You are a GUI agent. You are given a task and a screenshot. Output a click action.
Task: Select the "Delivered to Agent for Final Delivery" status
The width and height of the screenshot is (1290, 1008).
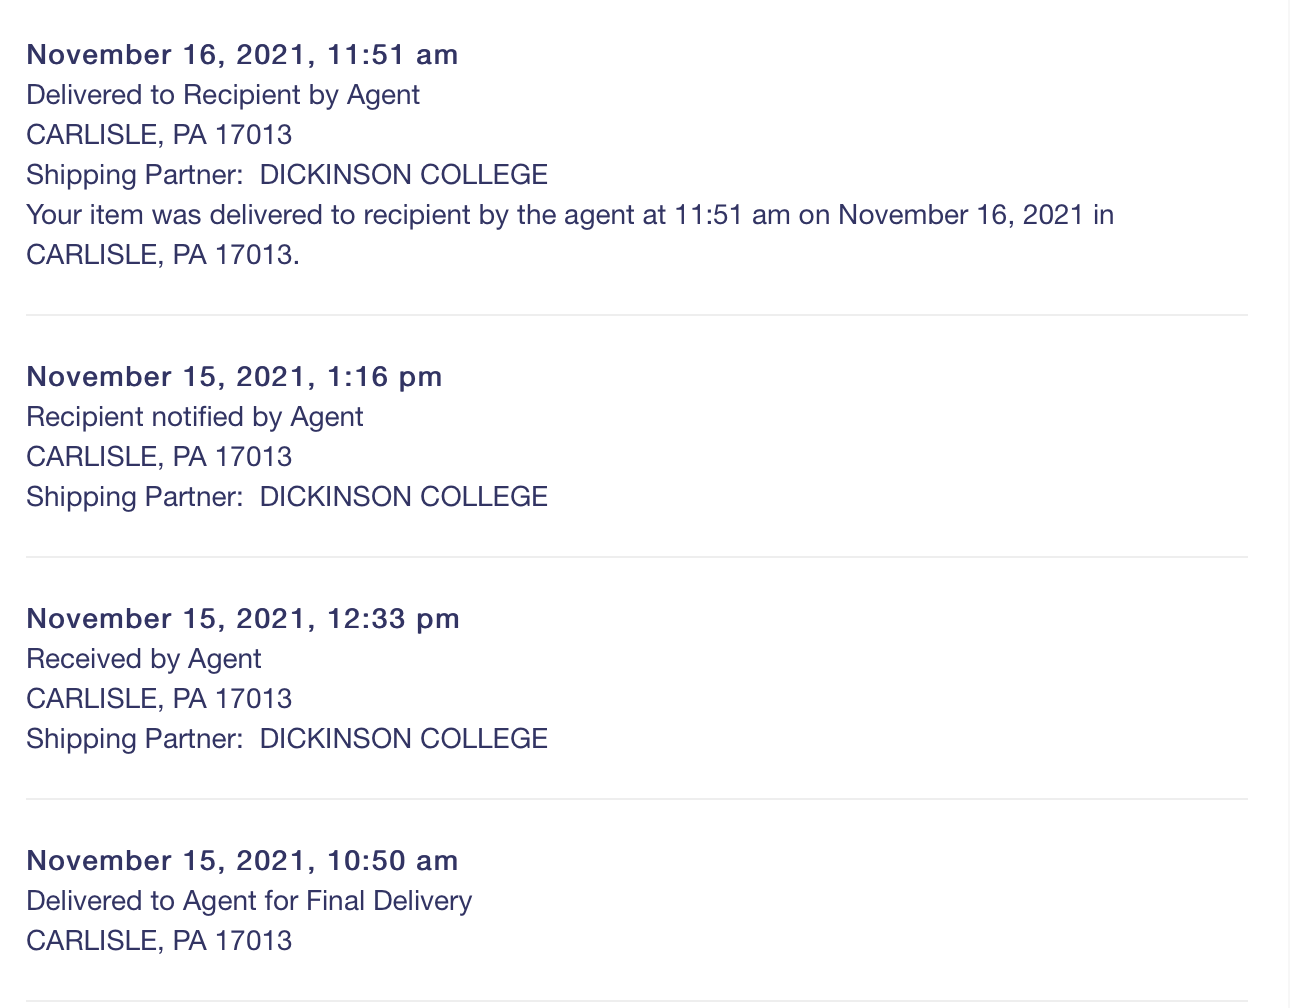(249, 901)
